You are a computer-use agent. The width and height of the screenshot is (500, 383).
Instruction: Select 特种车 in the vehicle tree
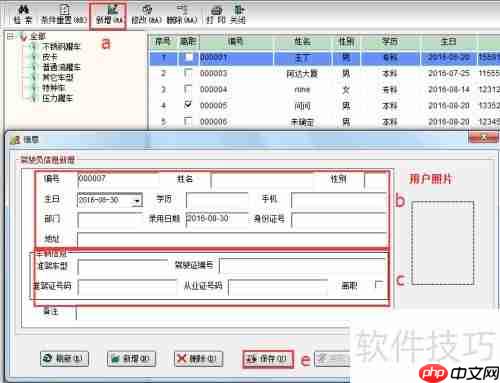click(54, 88)
